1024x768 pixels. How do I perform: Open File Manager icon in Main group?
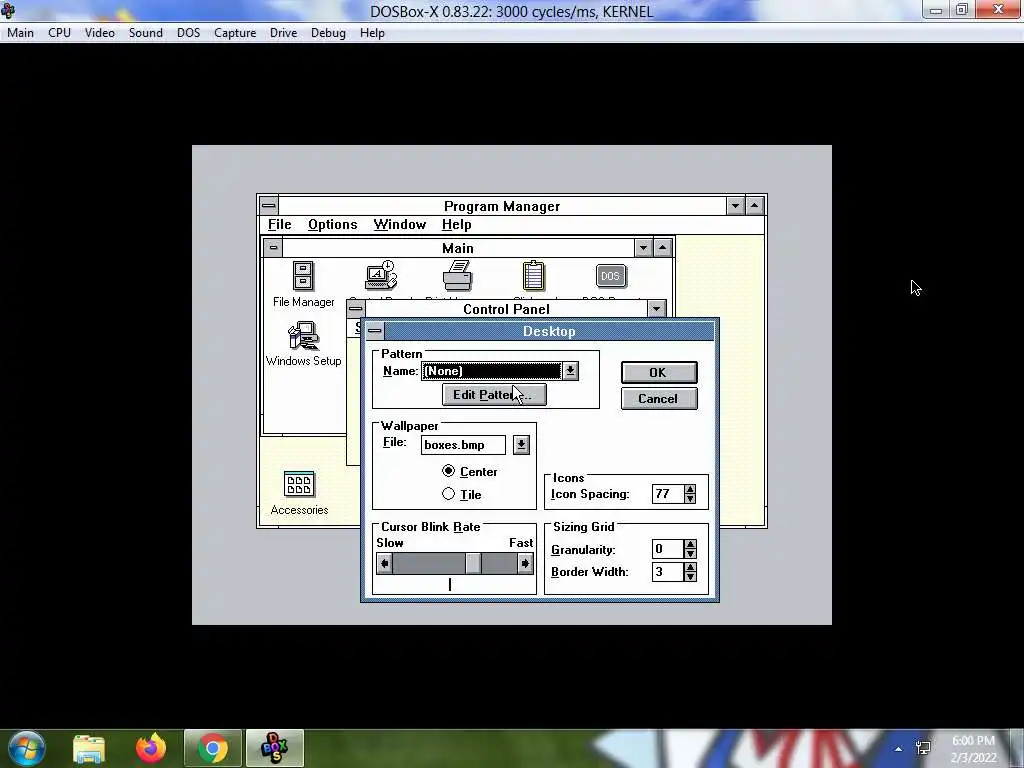coord(303,276)
